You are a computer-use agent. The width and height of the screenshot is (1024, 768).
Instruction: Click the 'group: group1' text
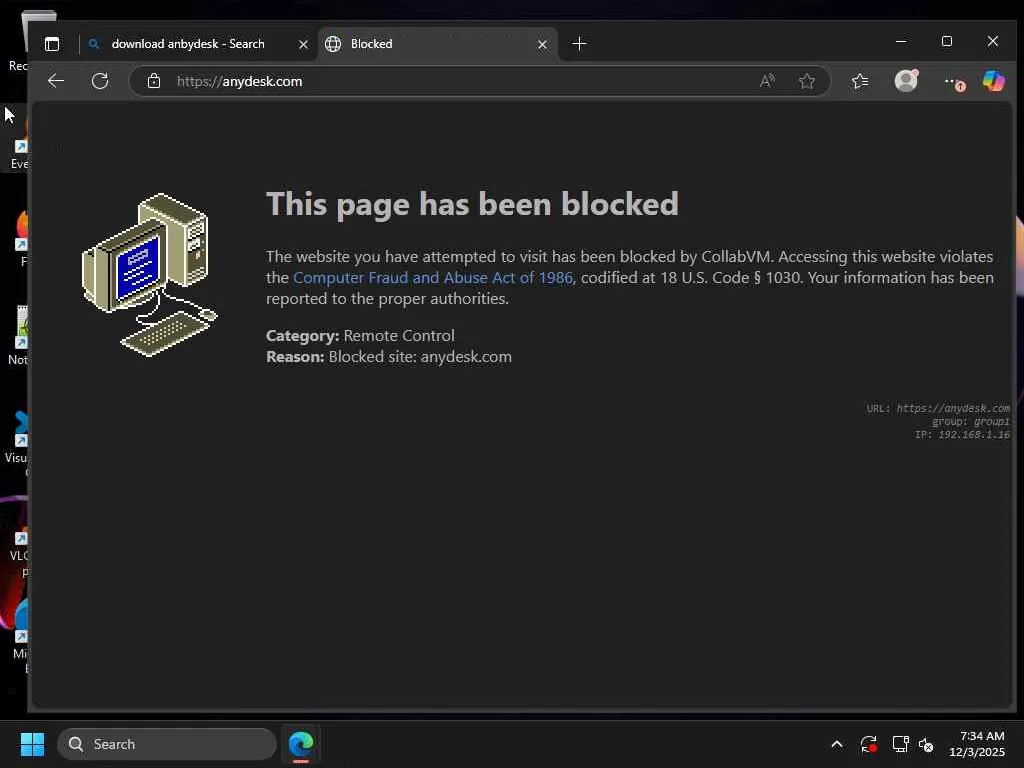click(x=970, y=421)
